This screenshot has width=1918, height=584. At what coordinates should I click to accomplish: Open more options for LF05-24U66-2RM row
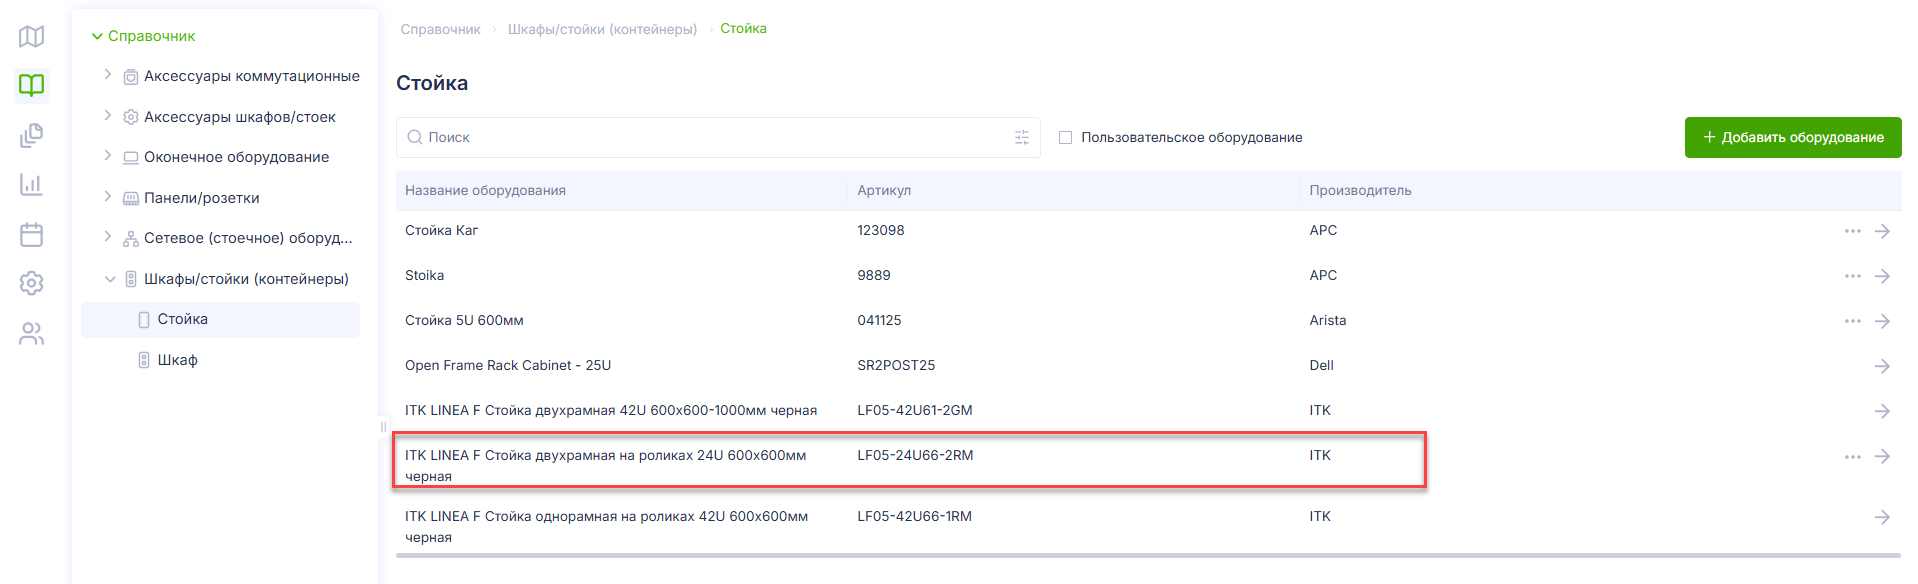click(x=1852, y=456)
